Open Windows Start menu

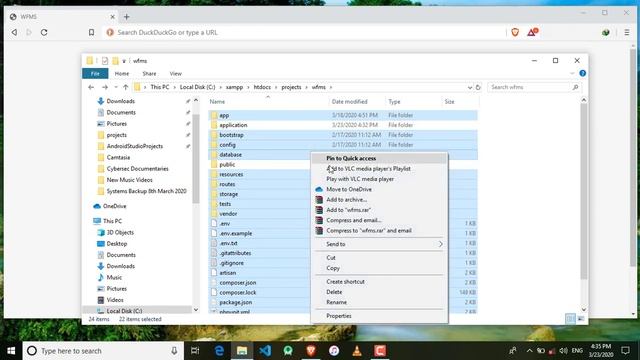[x=11, y=351]
